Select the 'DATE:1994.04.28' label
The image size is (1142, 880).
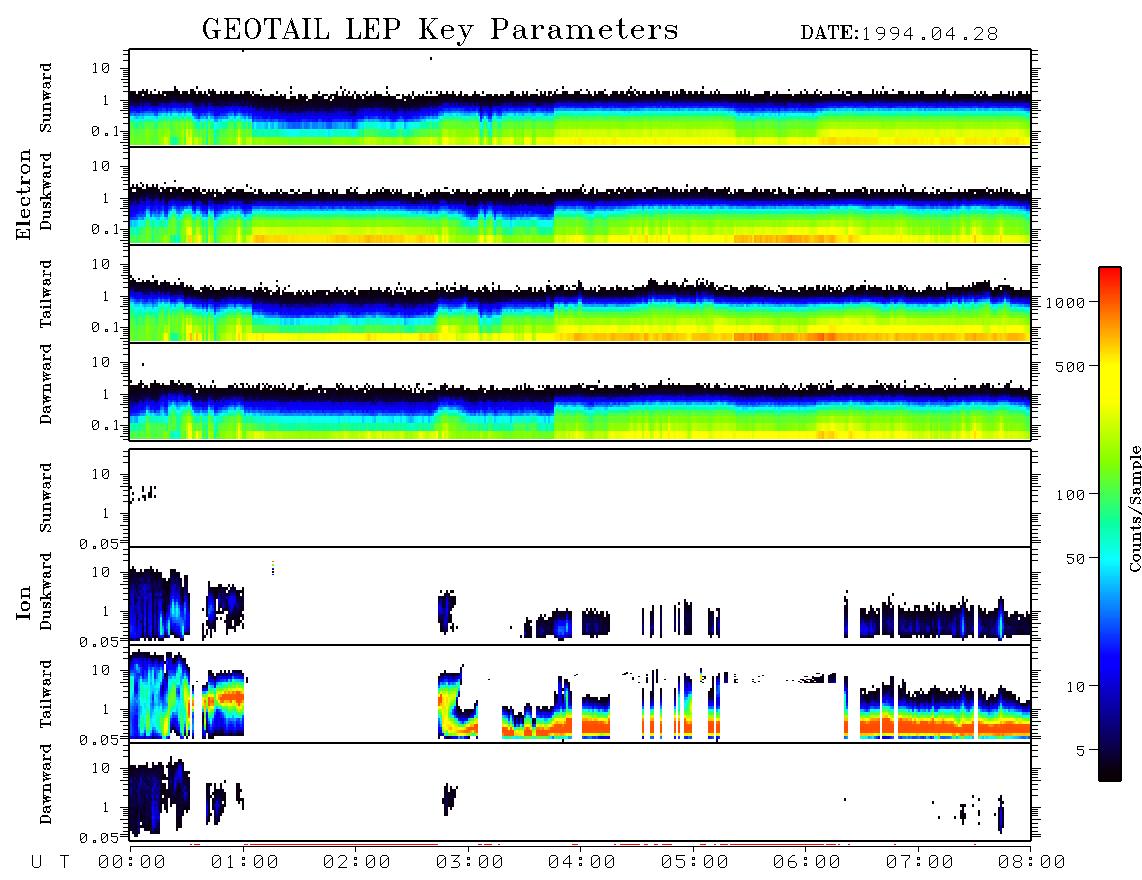[x=899, y=34]
